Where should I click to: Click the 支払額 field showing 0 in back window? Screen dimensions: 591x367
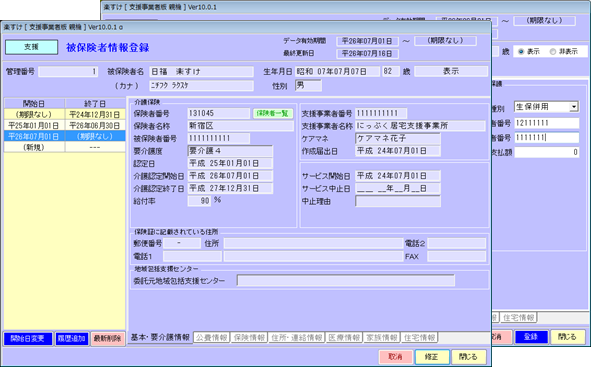click(547, 152)
